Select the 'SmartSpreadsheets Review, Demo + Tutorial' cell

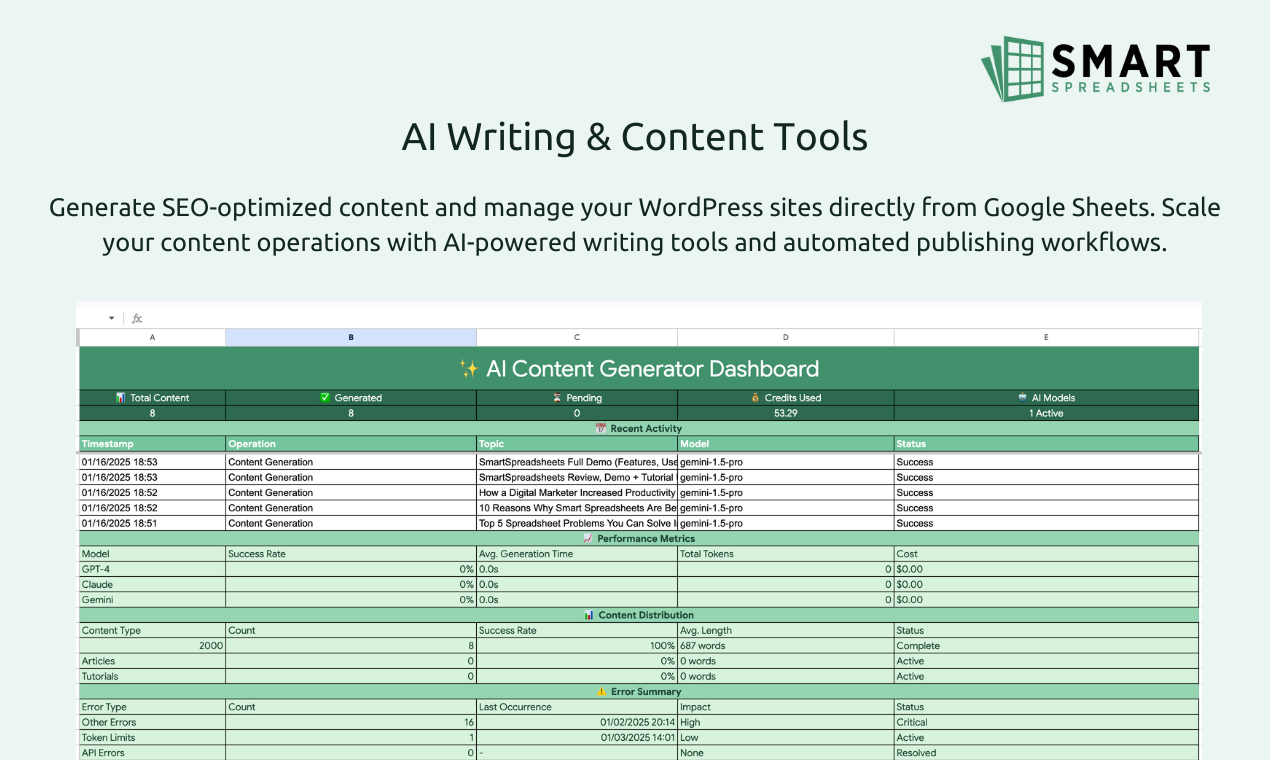[x=577, y=477]
